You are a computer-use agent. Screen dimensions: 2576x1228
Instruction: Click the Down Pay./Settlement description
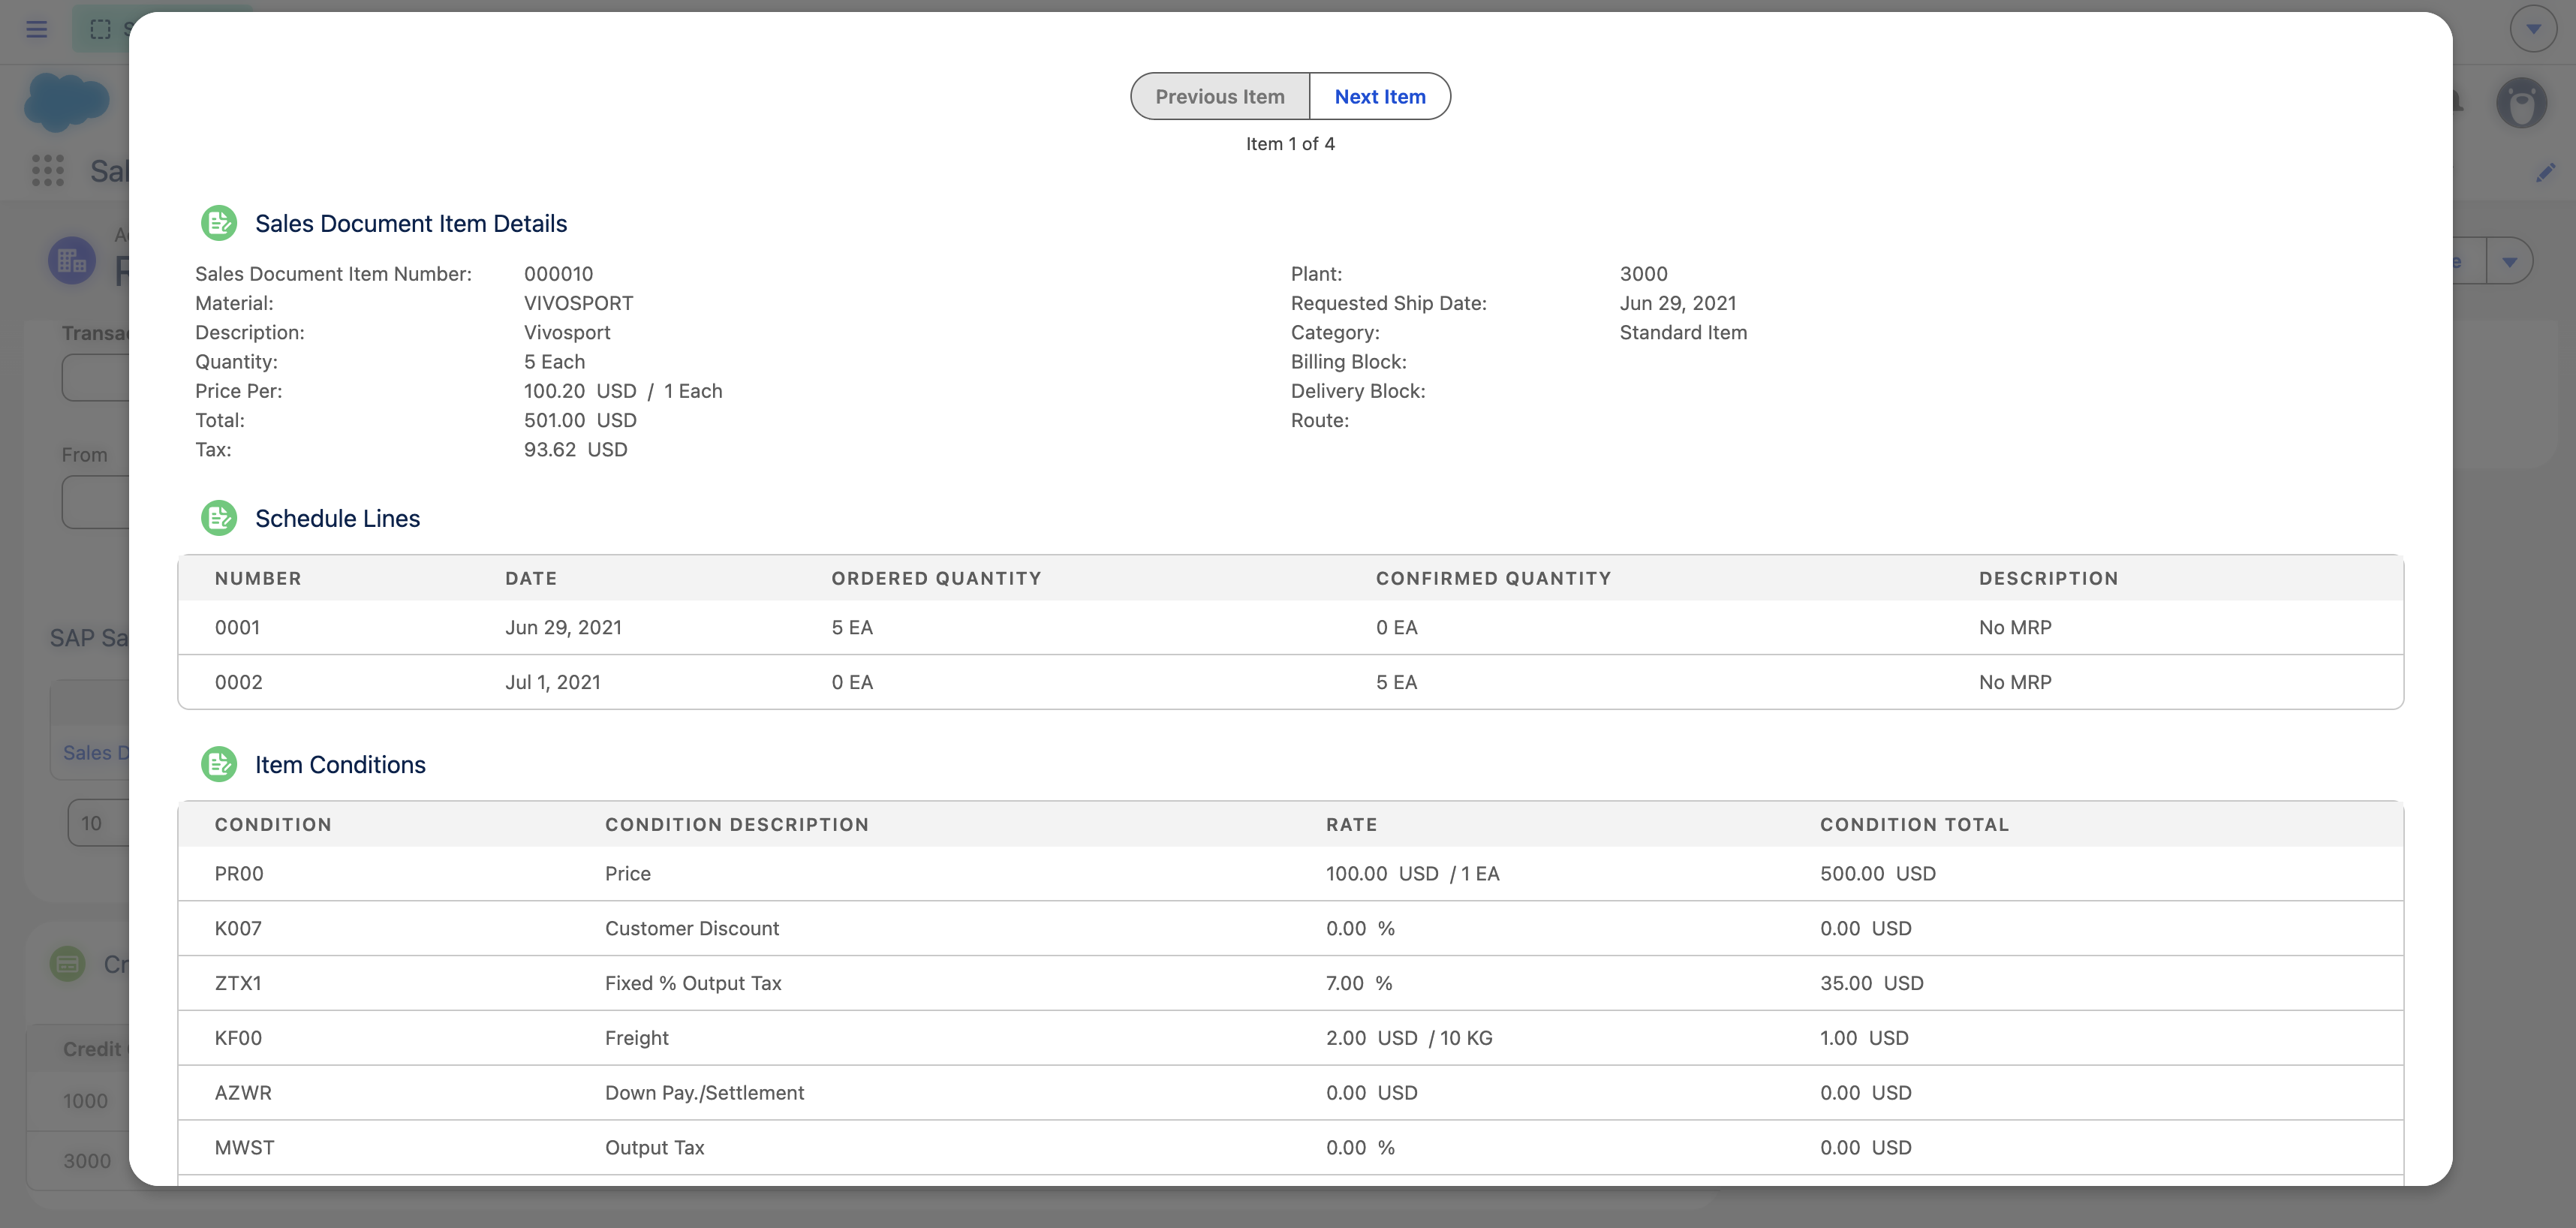(705, 1093)
